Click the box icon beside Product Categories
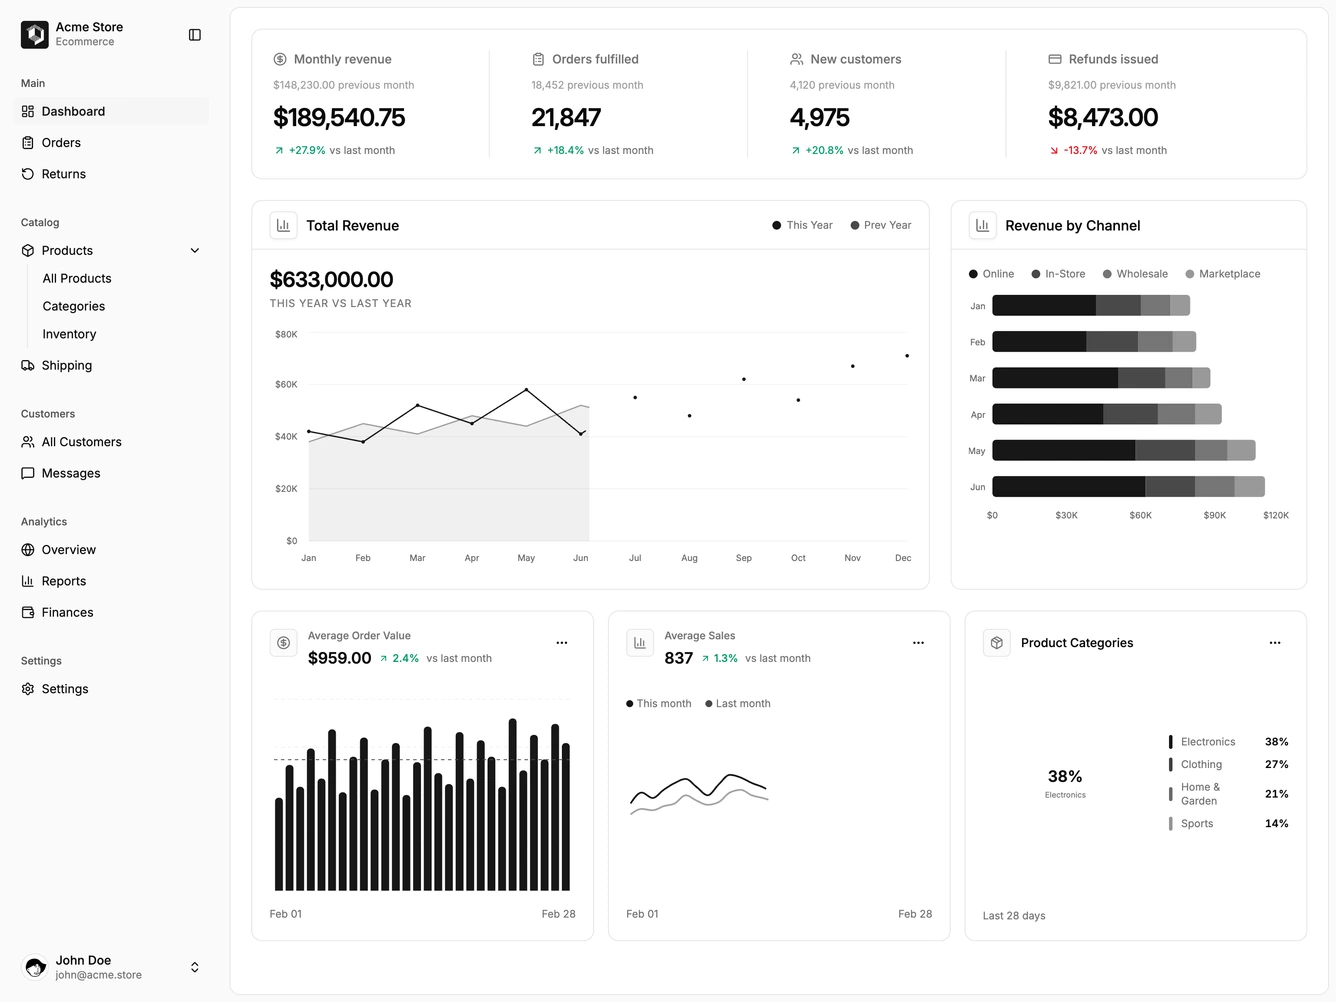This screenshot has width=1336, height=1002. pyautogui.click(x=997, y=643)
